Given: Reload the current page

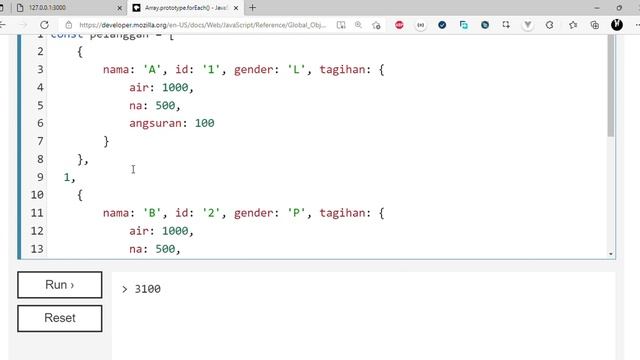Looking at the screenshot, I should click(x=44, y=25).
